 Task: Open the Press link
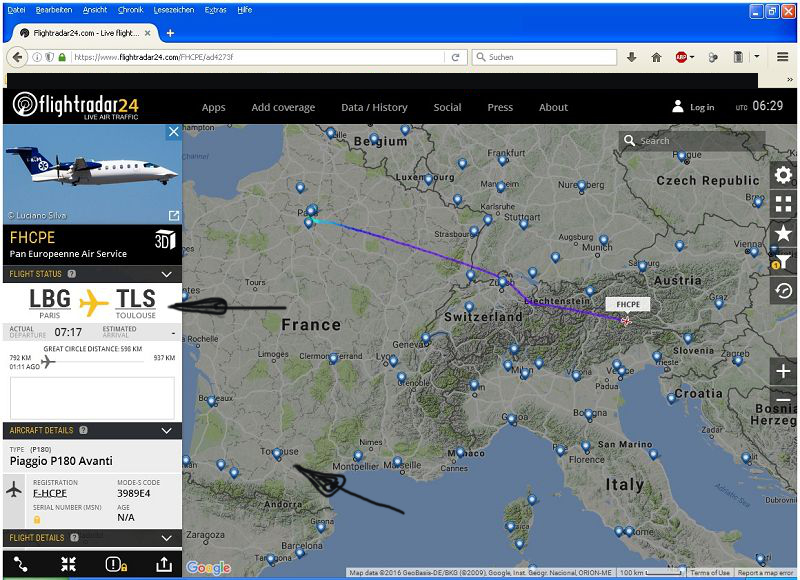[500, 107]
